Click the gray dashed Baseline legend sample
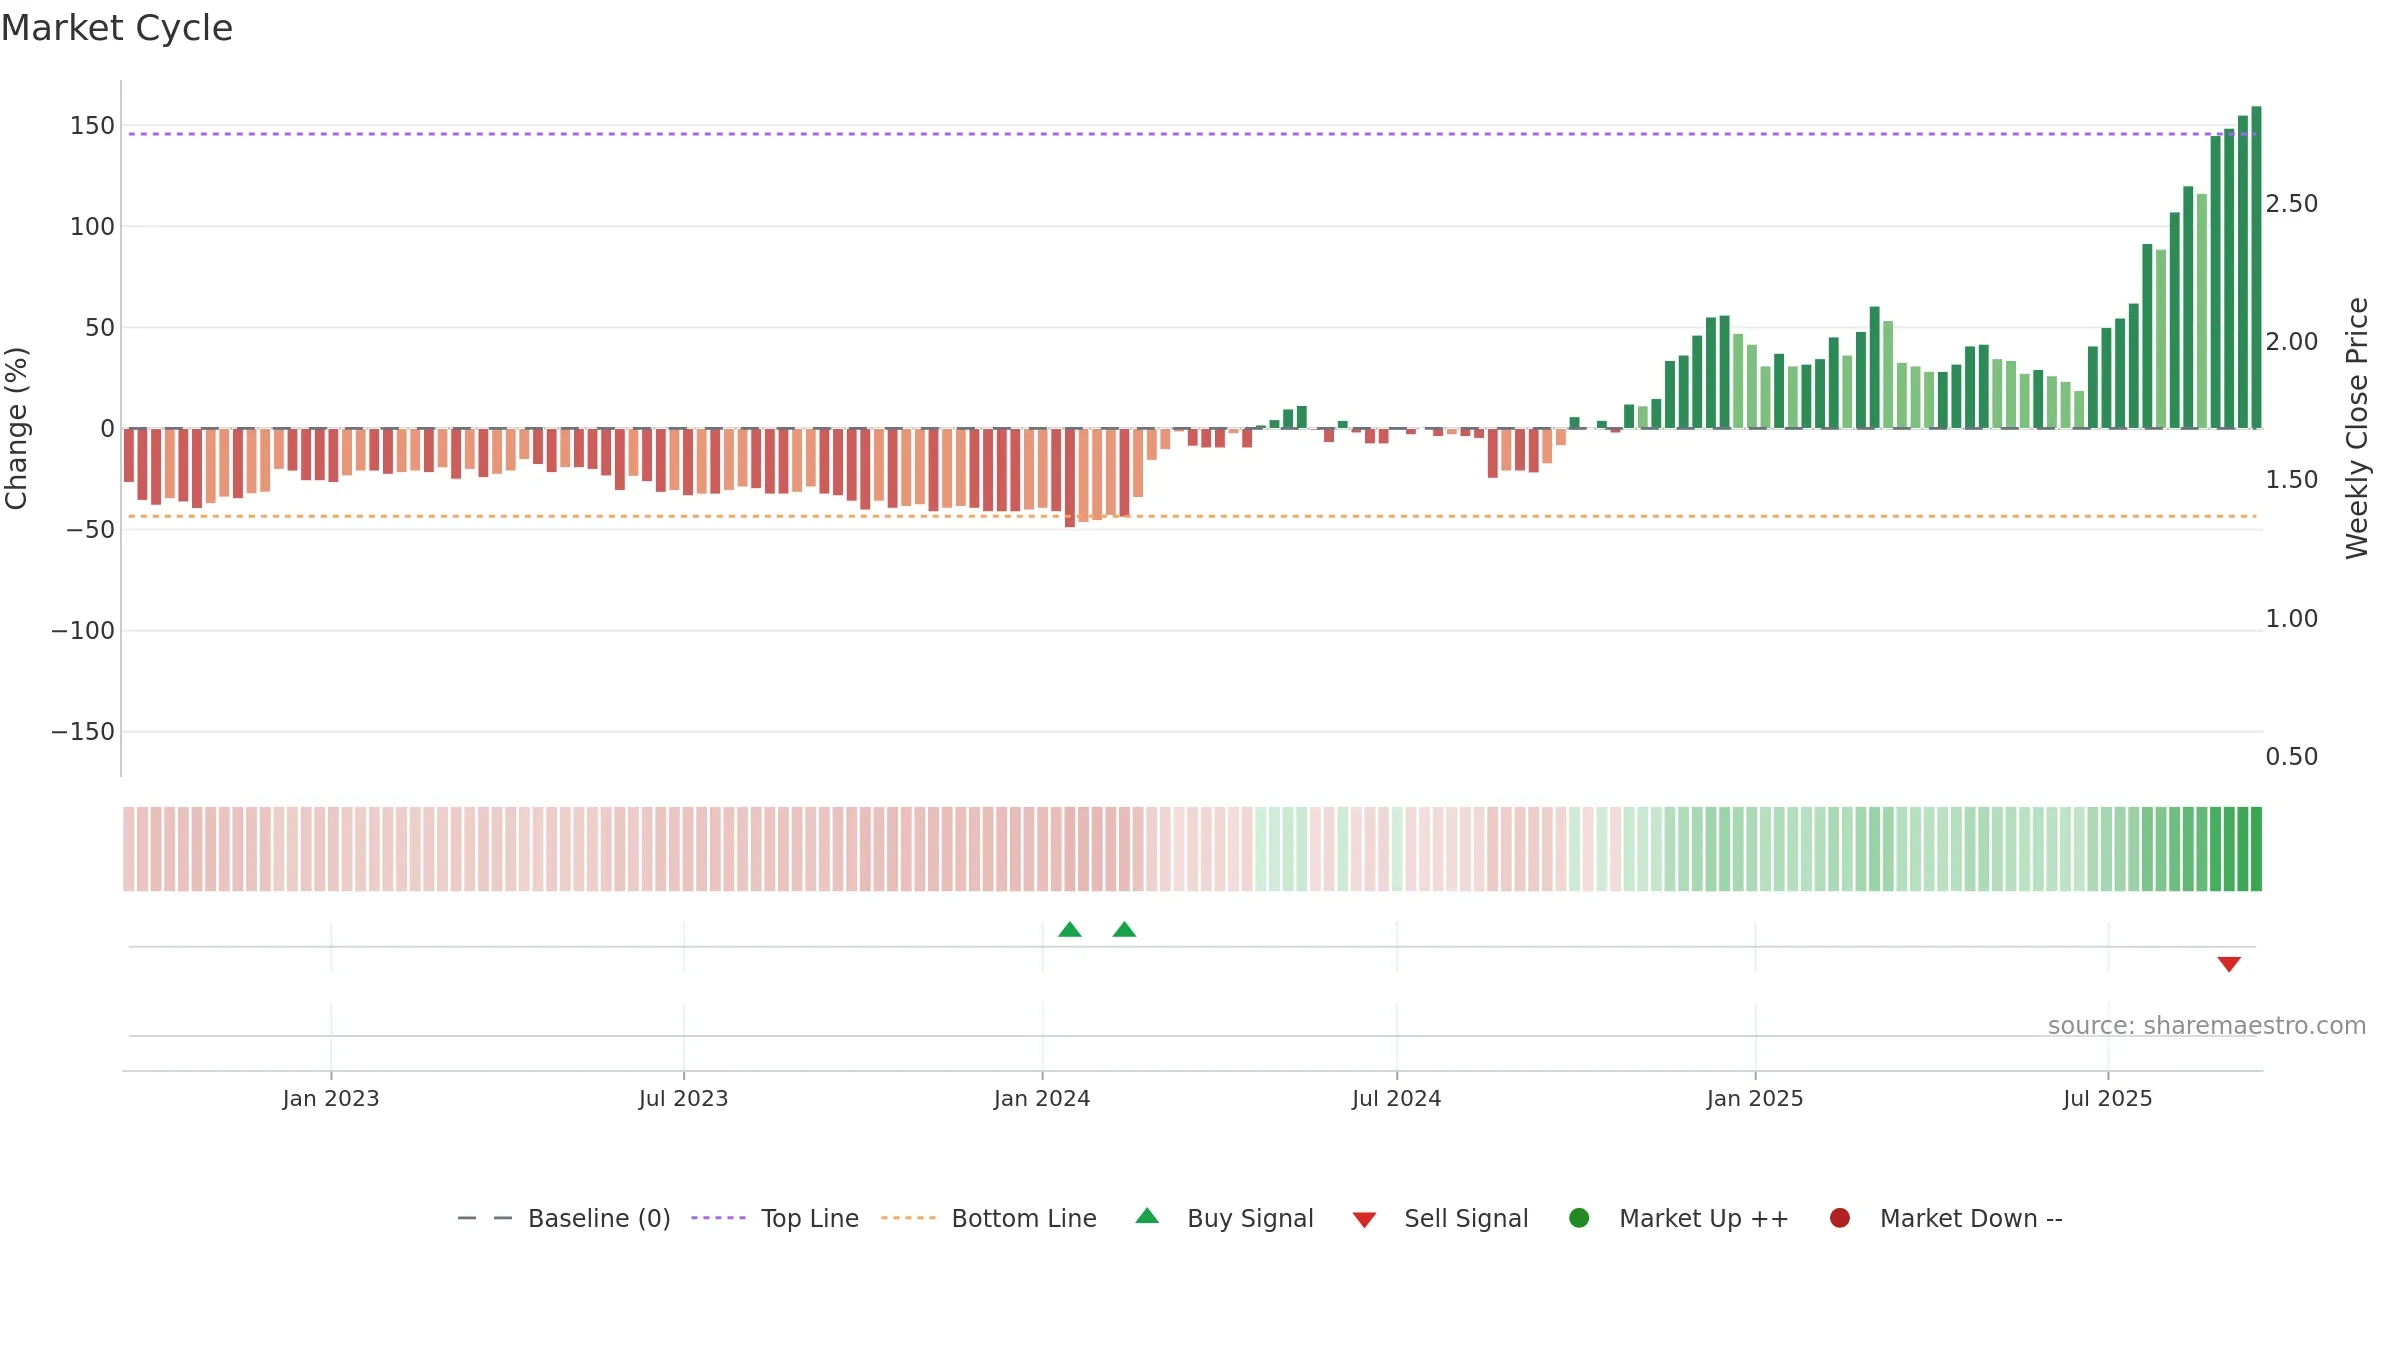Image resolution: width=2400 pixels, height=1350 pixels. pyautogui.click(x=484, y=1218)
